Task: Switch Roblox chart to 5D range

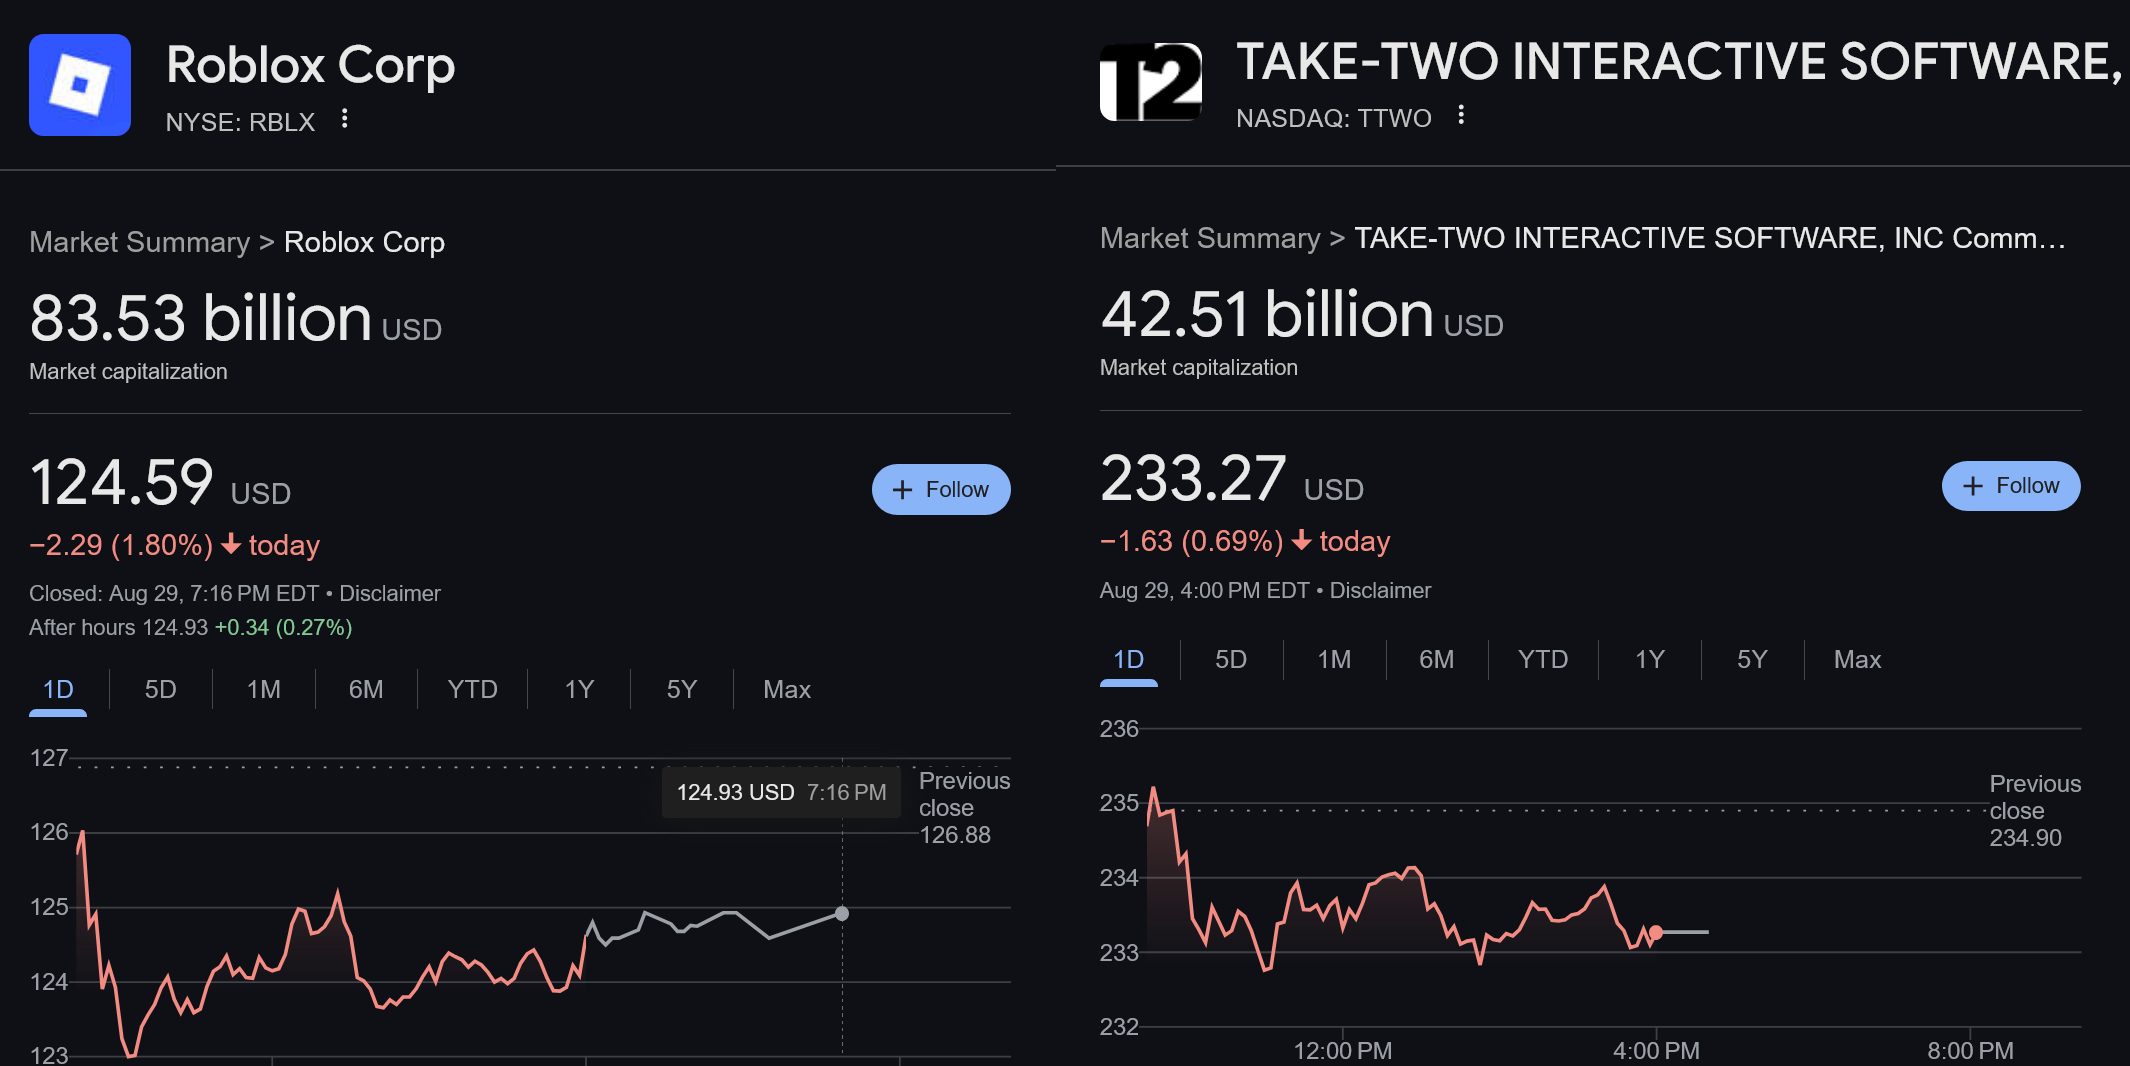Action: tap(160, 689)
